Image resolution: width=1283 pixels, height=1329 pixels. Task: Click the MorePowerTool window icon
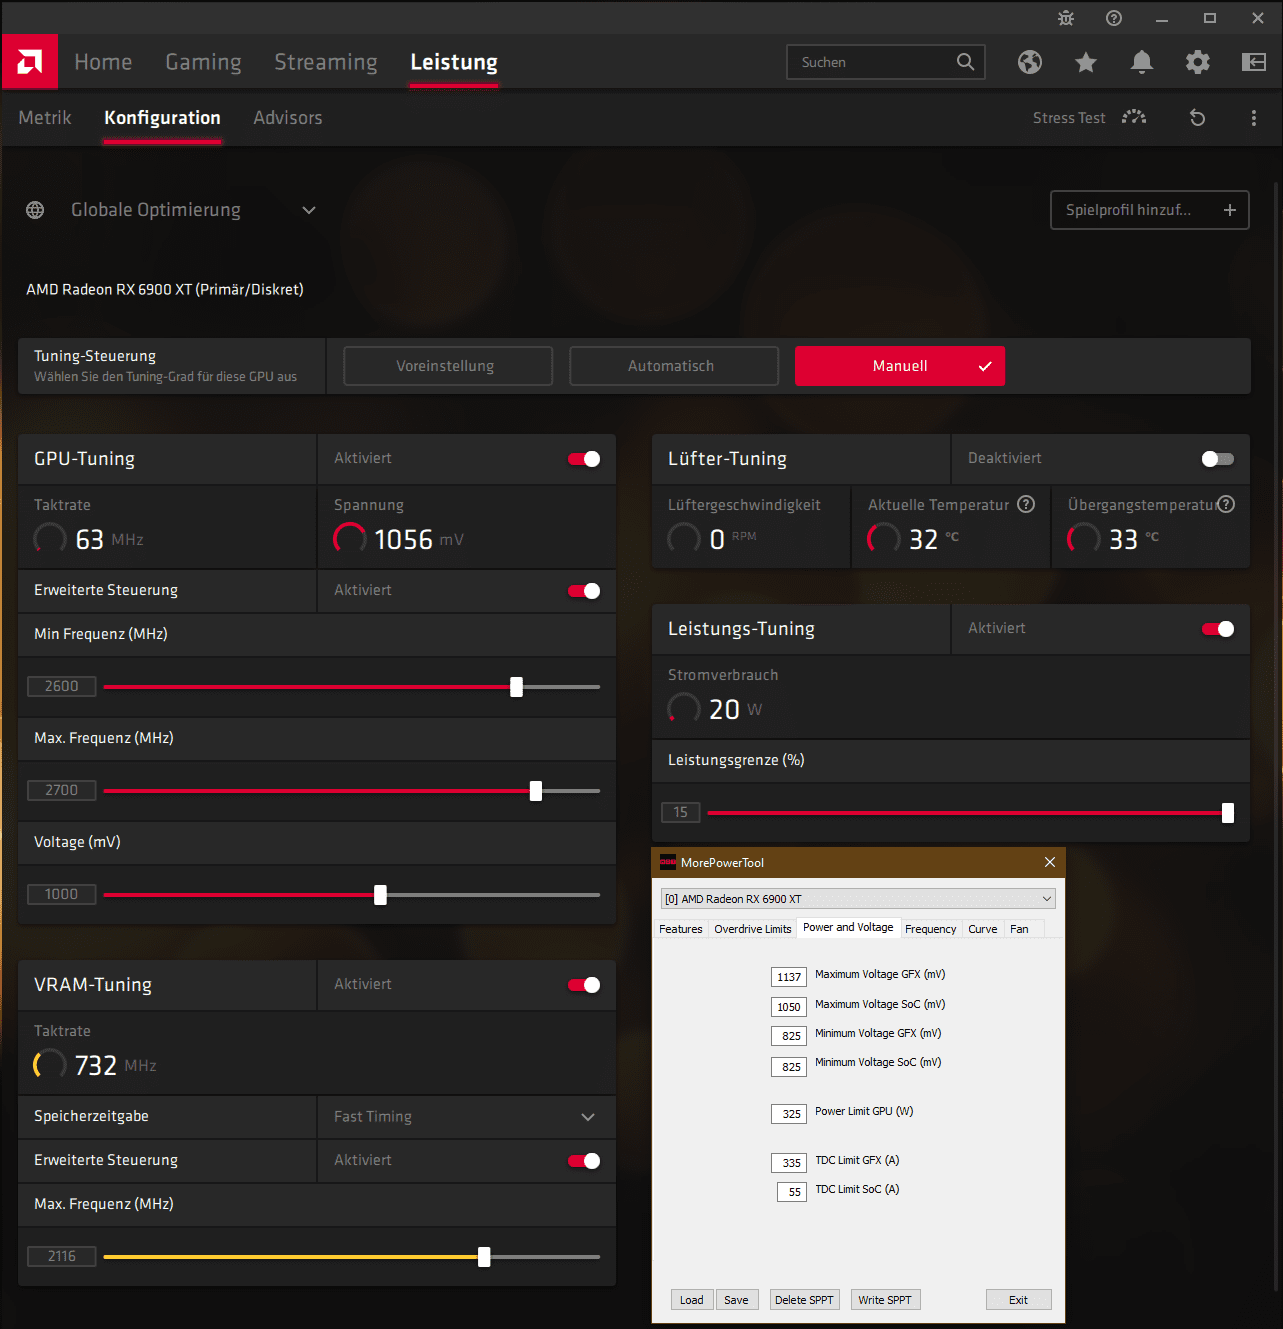tap(668, 862)
